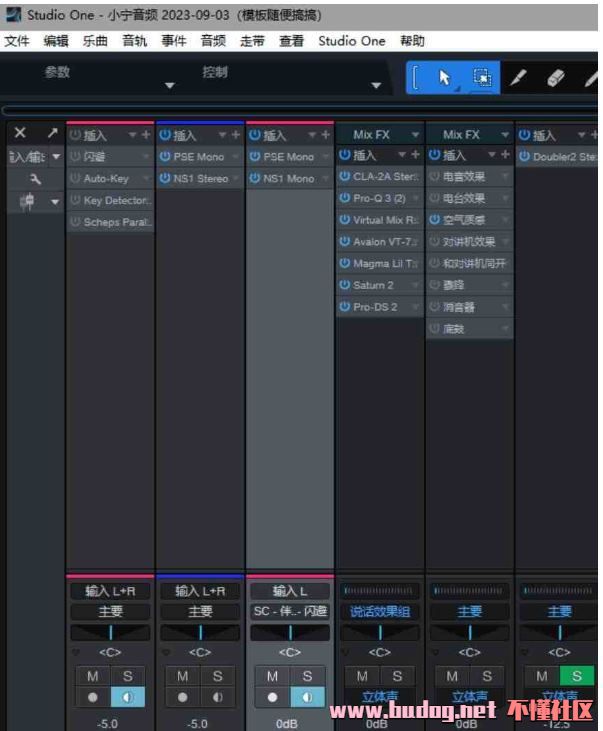Viewport: 603px width, 731px height.
Task: Open the 乐曲 menu
Action: 95,41
